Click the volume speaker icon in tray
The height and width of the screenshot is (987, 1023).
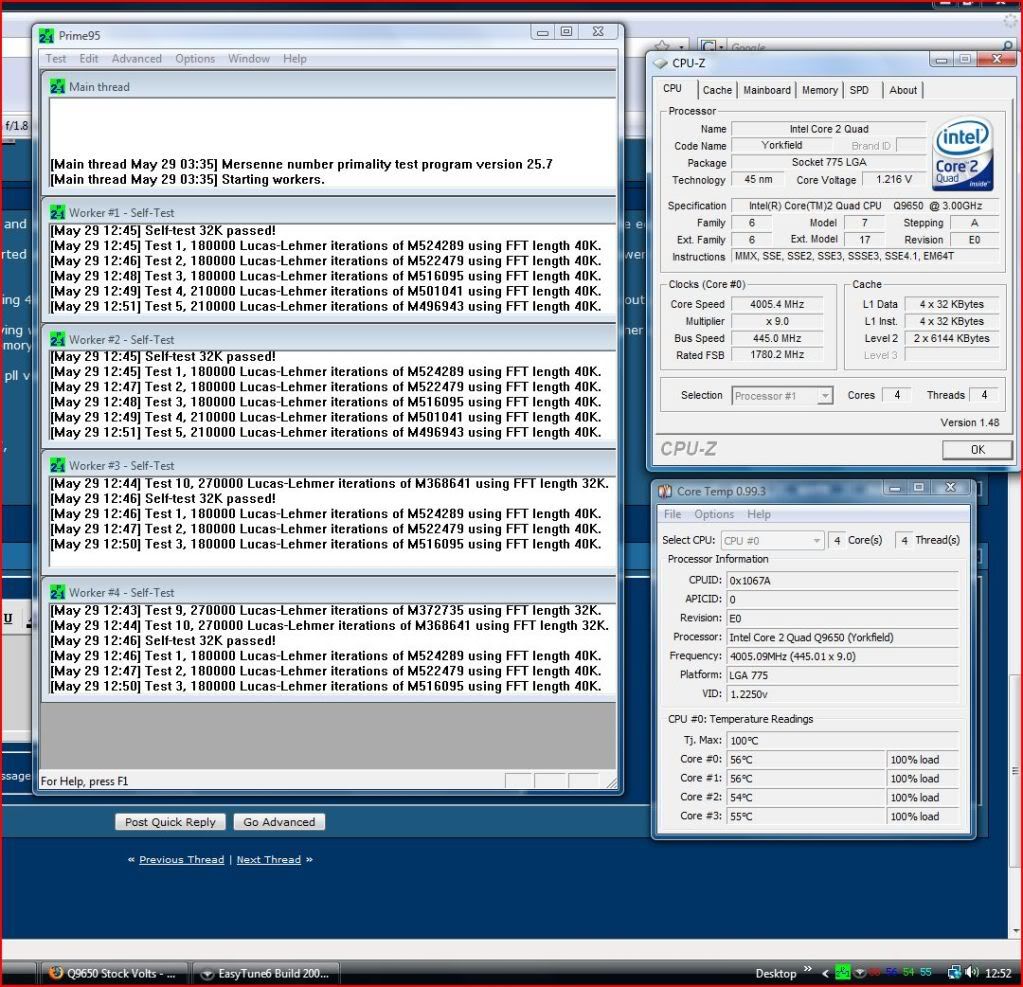point(971,973)
